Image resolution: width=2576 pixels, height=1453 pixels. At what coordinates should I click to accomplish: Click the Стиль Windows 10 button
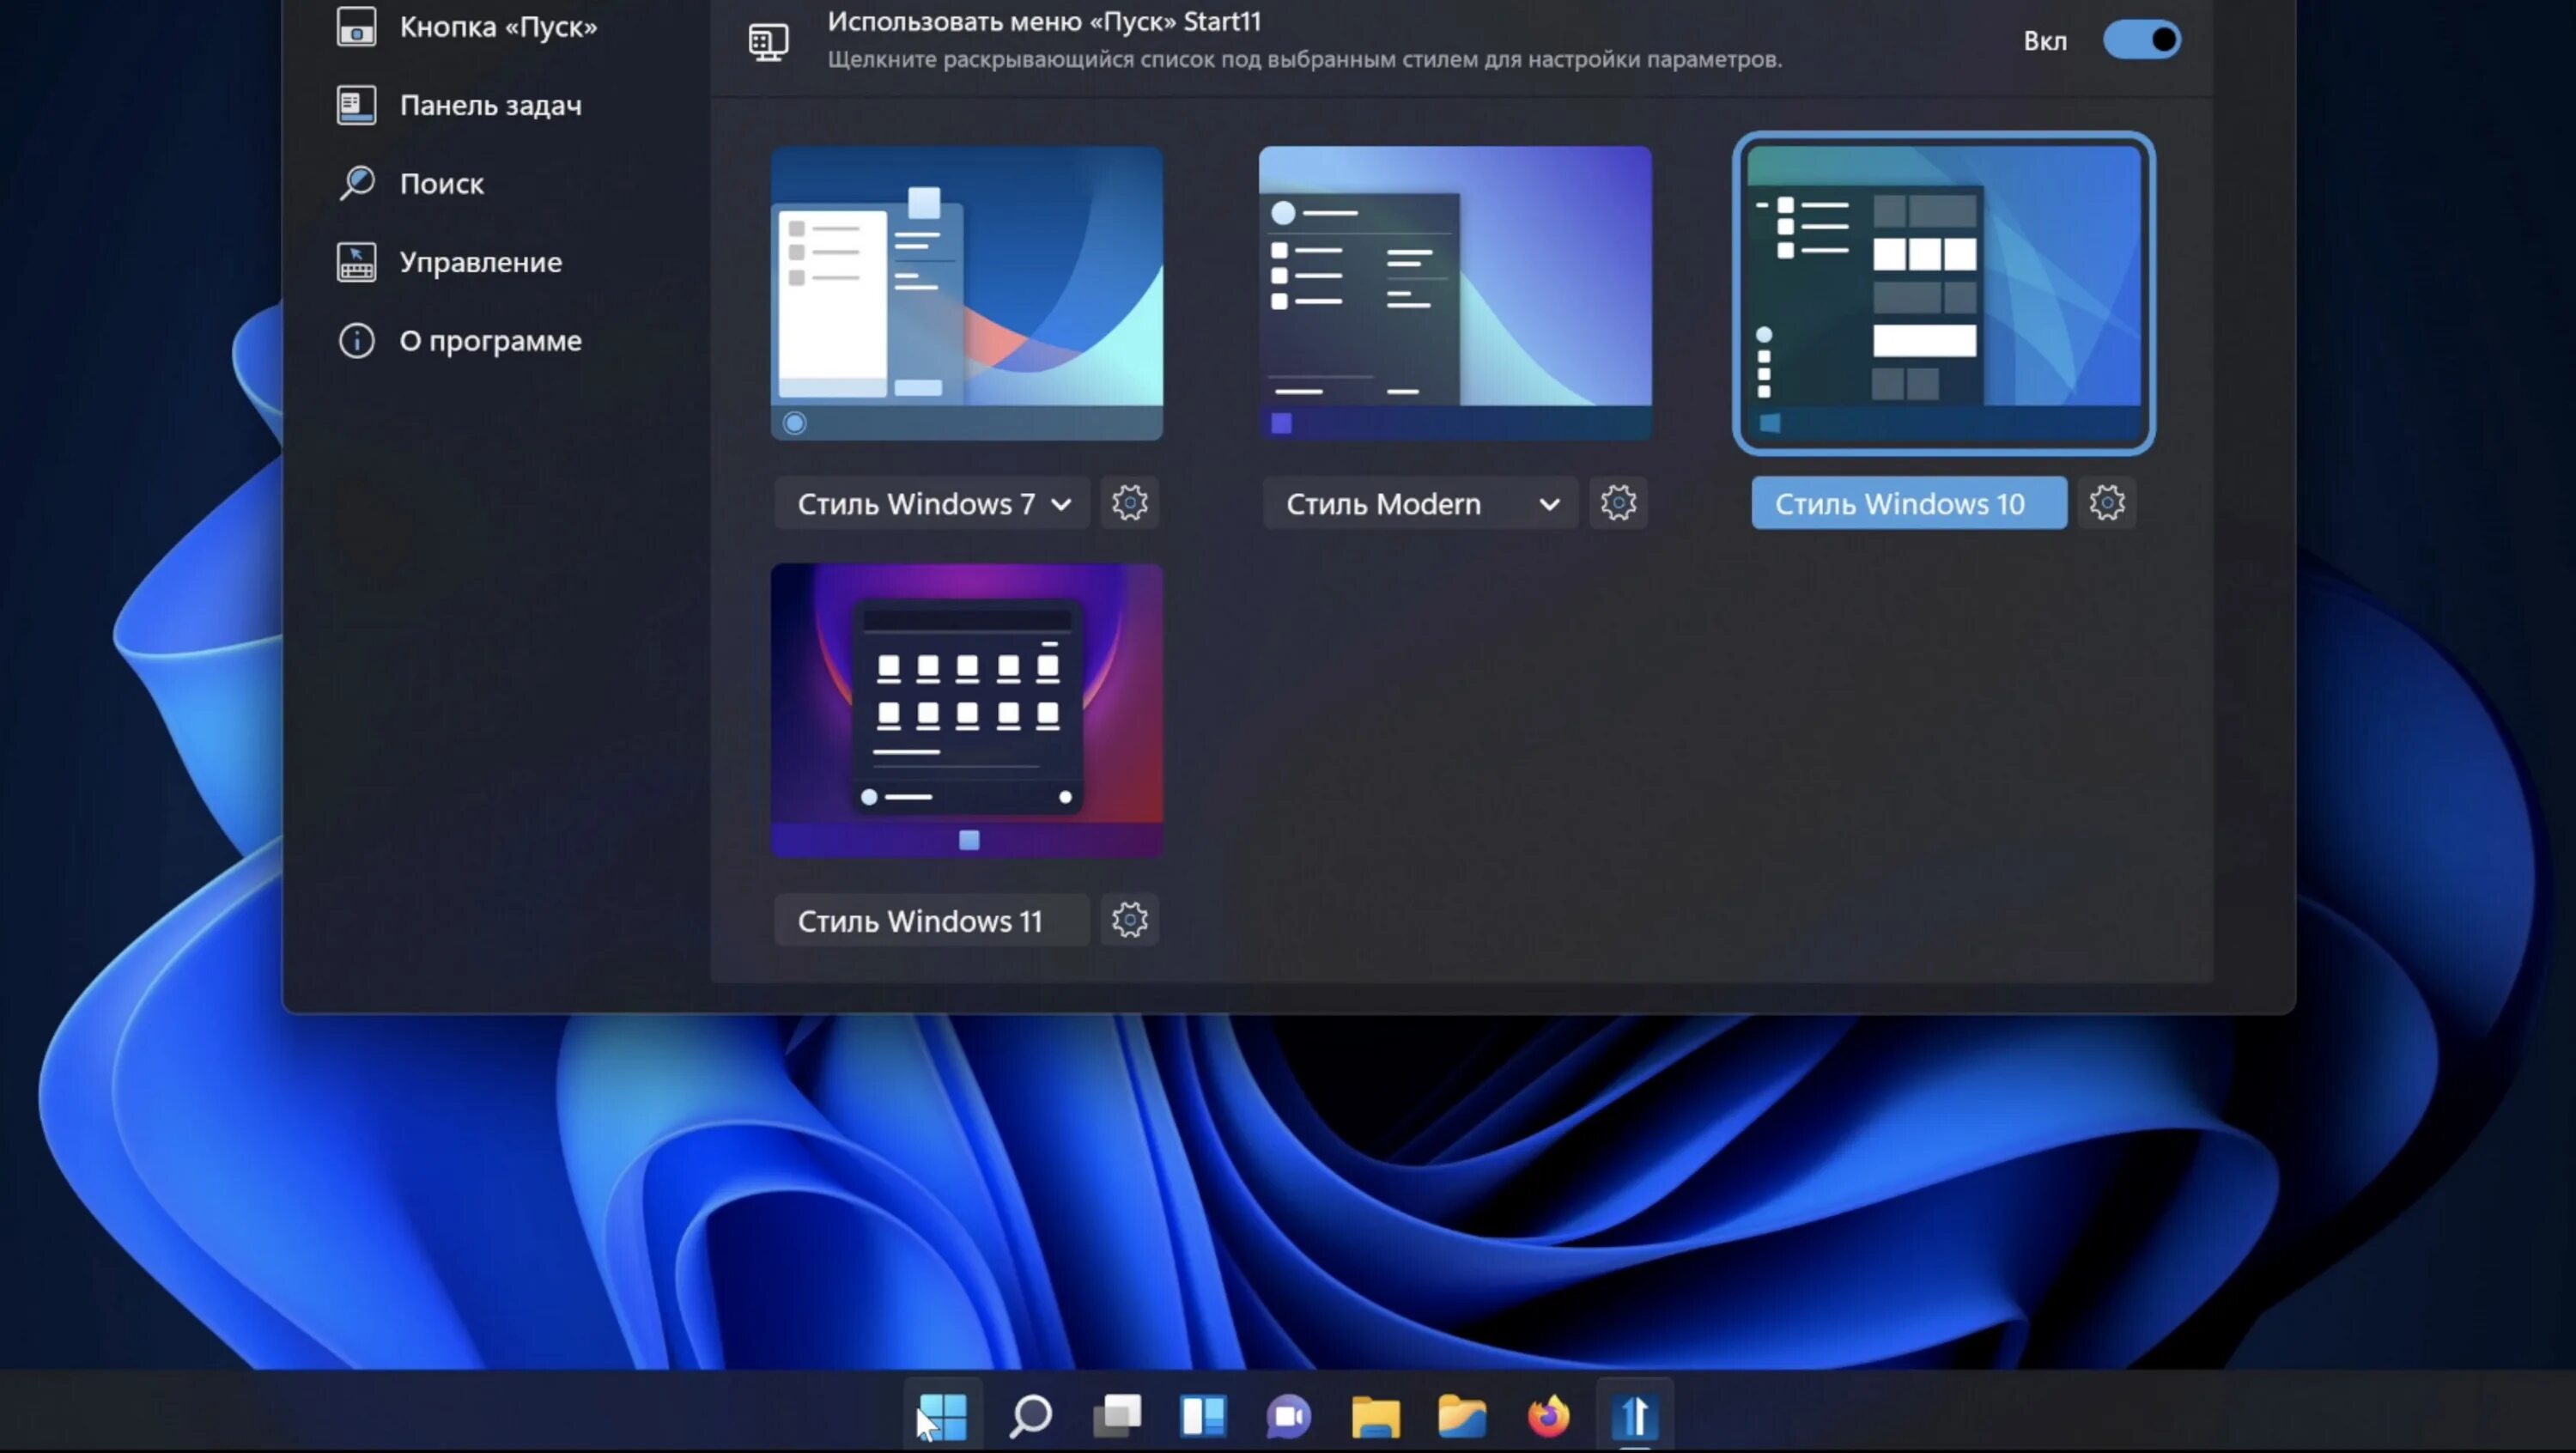(1908, 504)
